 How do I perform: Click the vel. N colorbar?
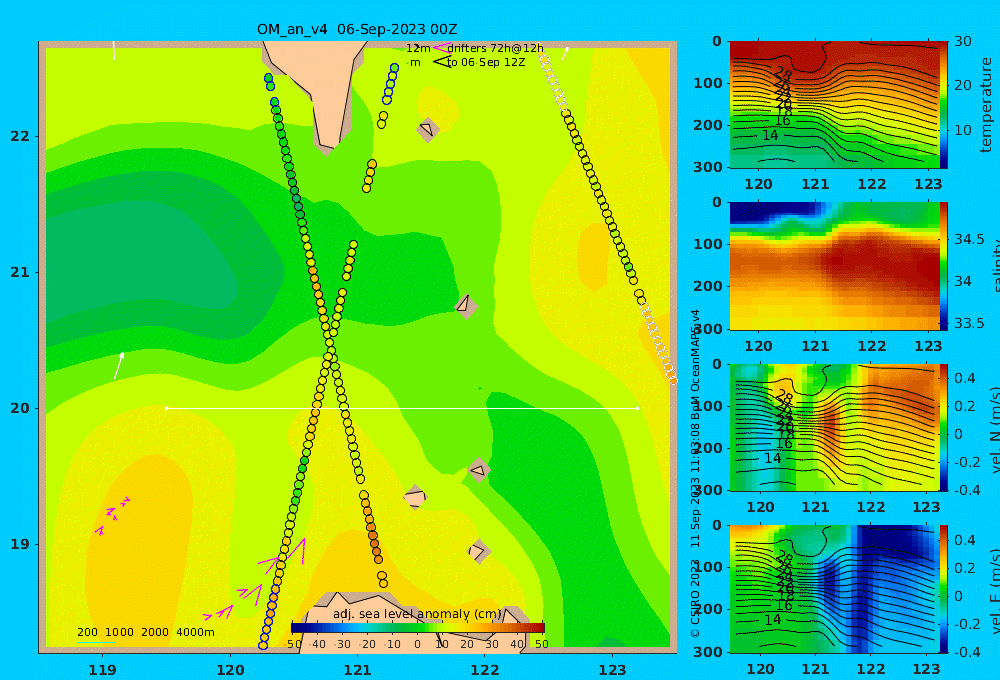tap(944, 427)
